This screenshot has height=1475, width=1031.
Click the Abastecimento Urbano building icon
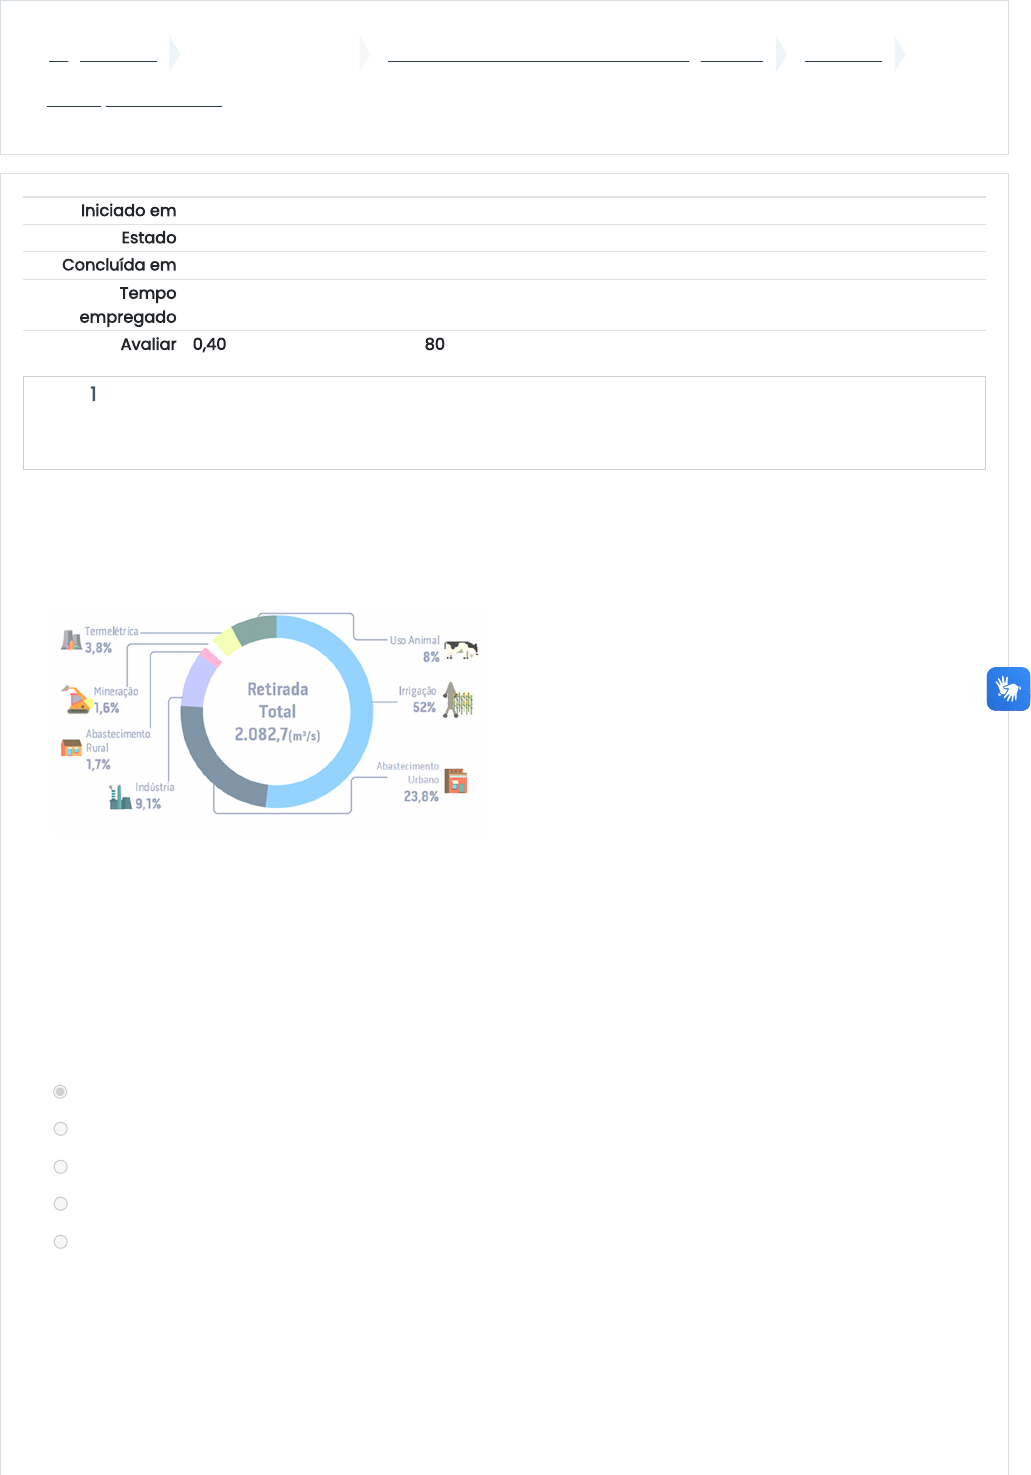pos(456,781)
